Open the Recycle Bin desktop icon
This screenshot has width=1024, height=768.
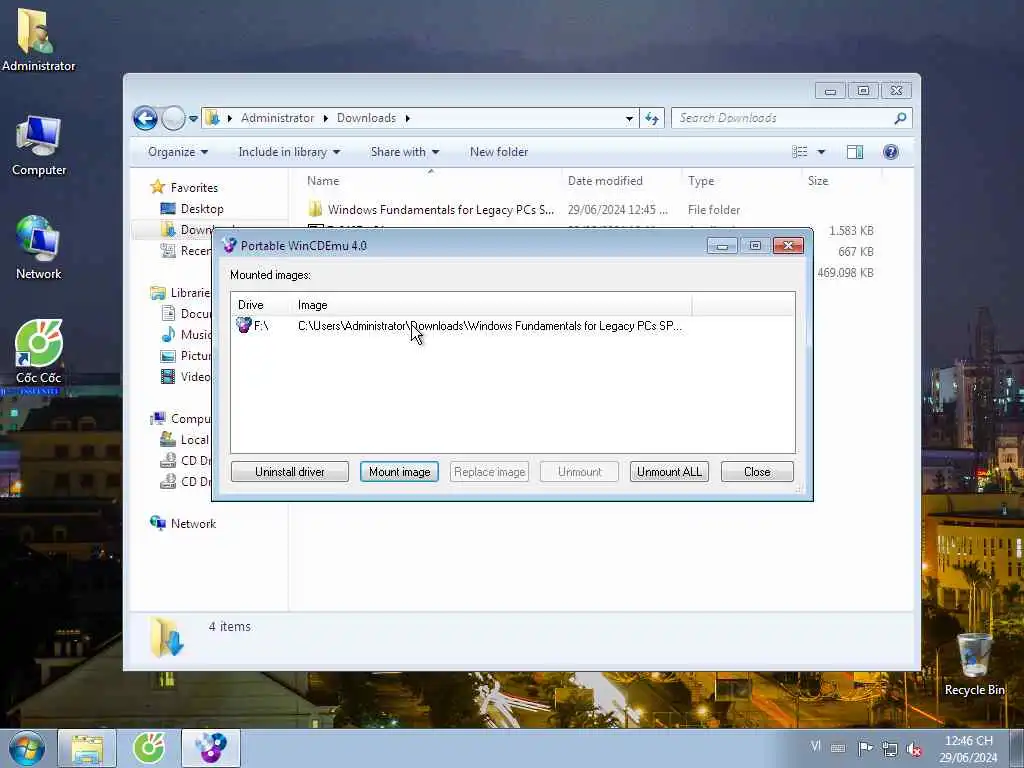974,665
